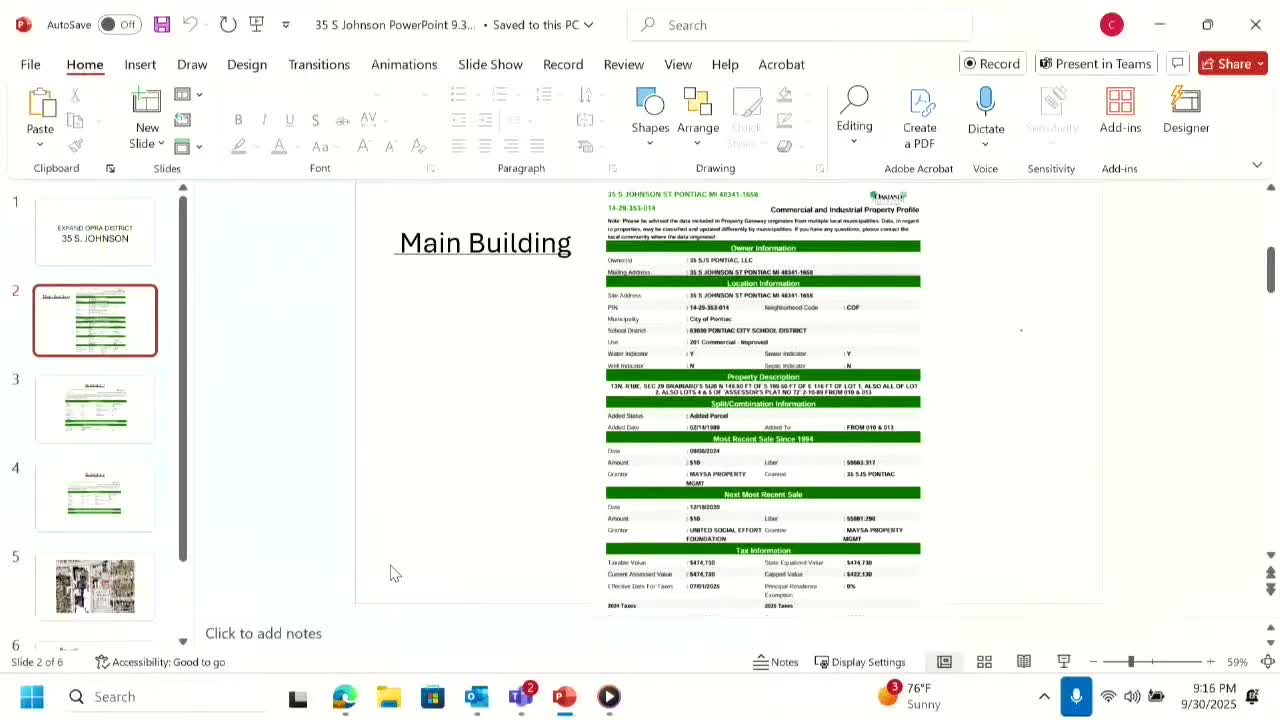The width and height of the screenshot is (1280, 720).
Task: Open the Clipboard dialog launcher
Action: tap(110, 168)
